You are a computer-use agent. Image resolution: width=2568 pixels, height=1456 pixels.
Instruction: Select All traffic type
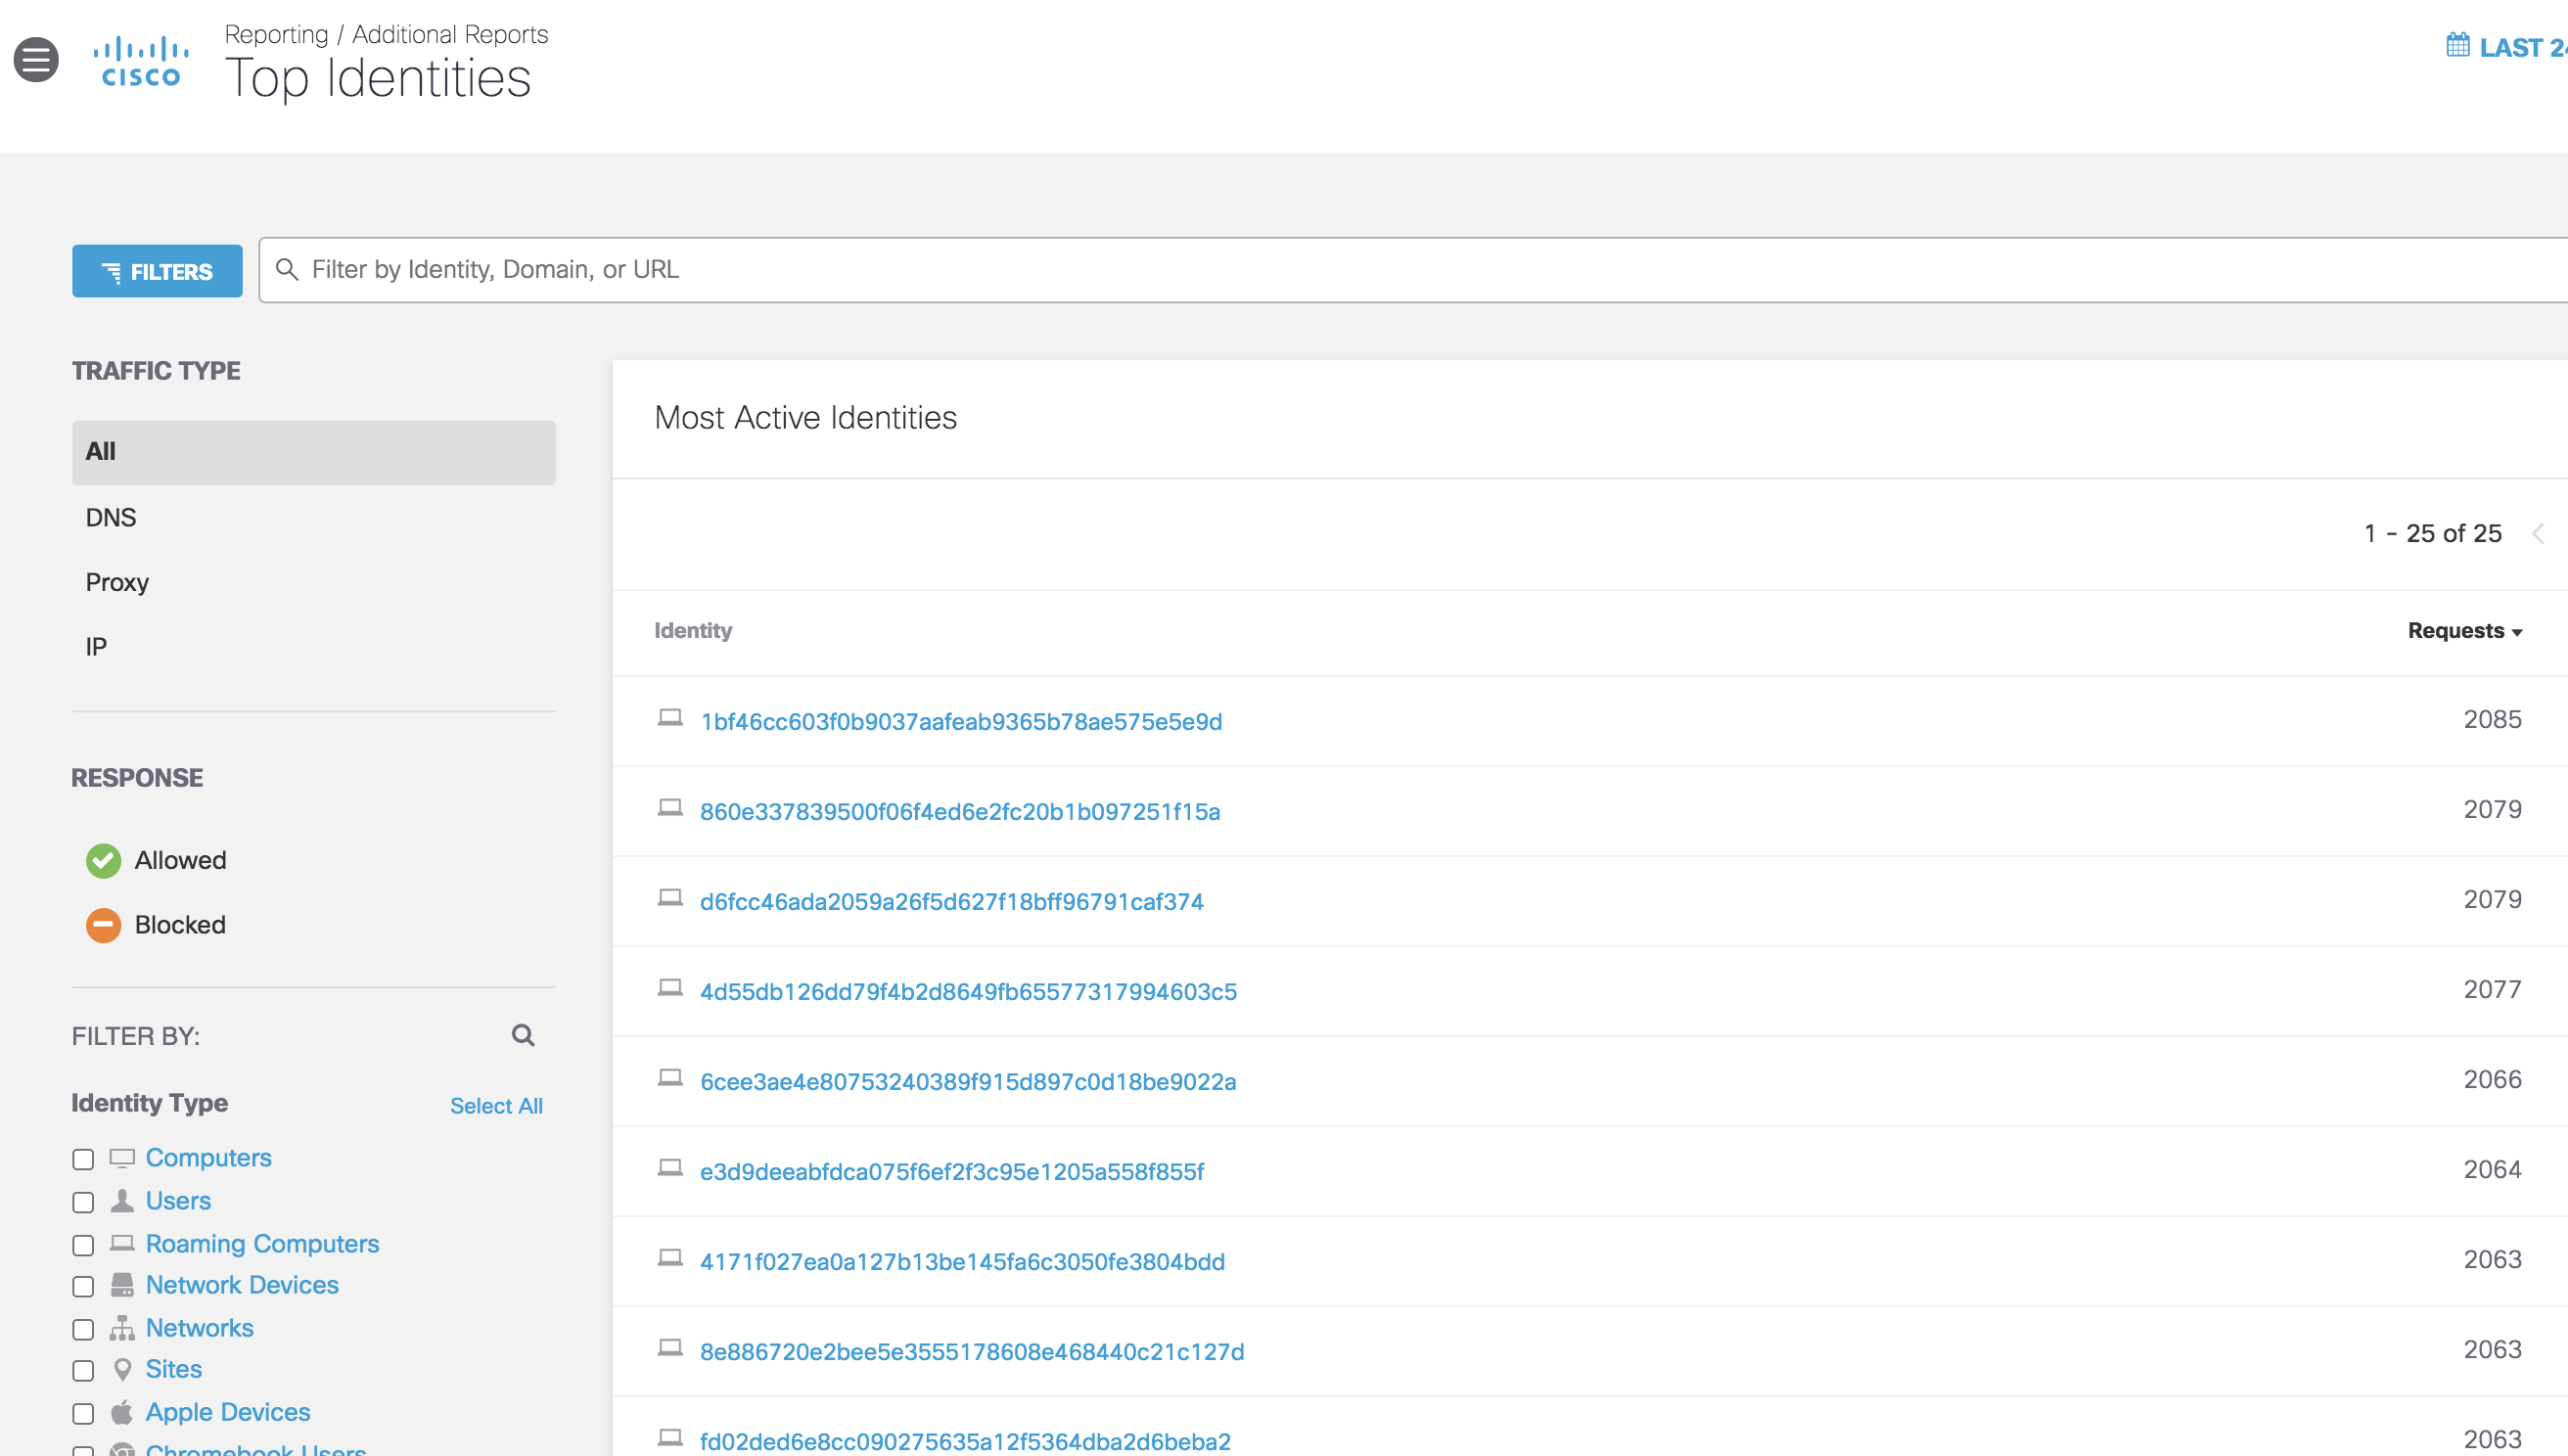[313, 452]
